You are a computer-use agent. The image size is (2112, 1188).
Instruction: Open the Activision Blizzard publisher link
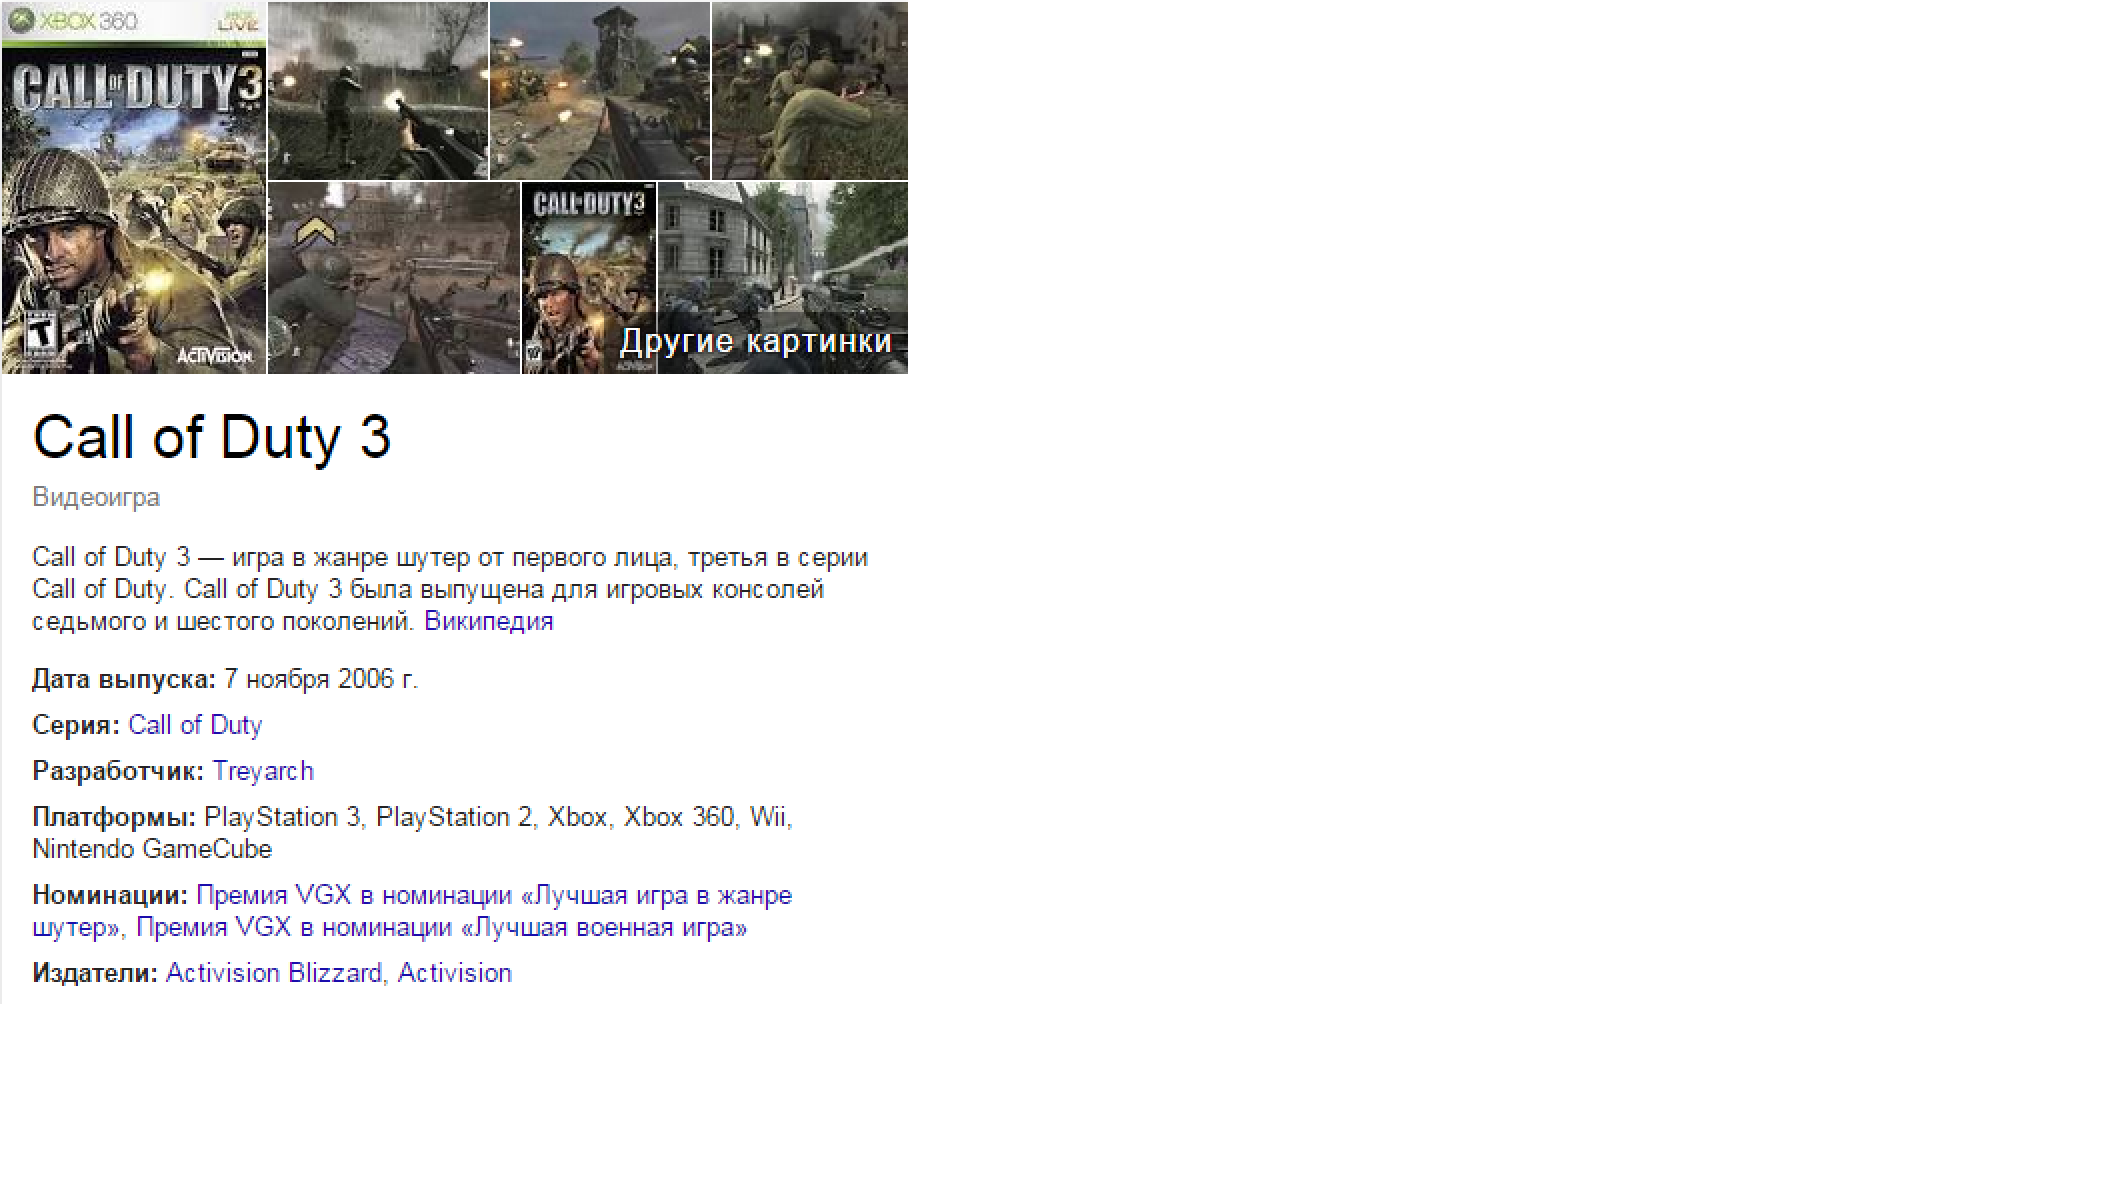274,973
